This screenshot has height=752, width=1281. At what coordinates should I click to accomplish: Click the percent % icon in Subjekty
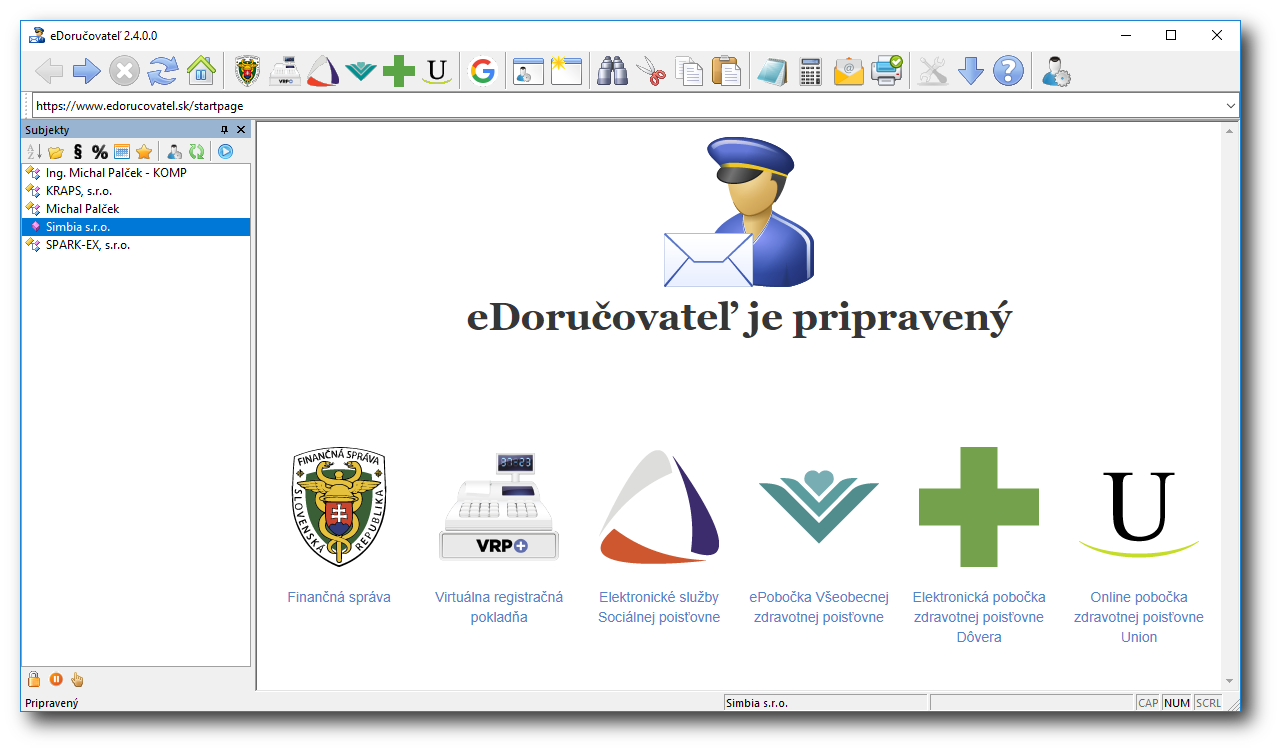(x=99, y=152)
